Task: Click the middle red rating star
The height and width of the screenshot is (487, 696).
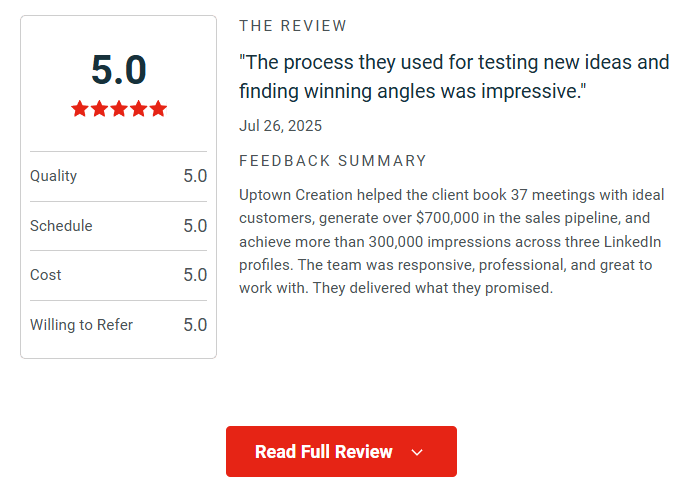Action: pyautogui.click(x=119, y=109)
